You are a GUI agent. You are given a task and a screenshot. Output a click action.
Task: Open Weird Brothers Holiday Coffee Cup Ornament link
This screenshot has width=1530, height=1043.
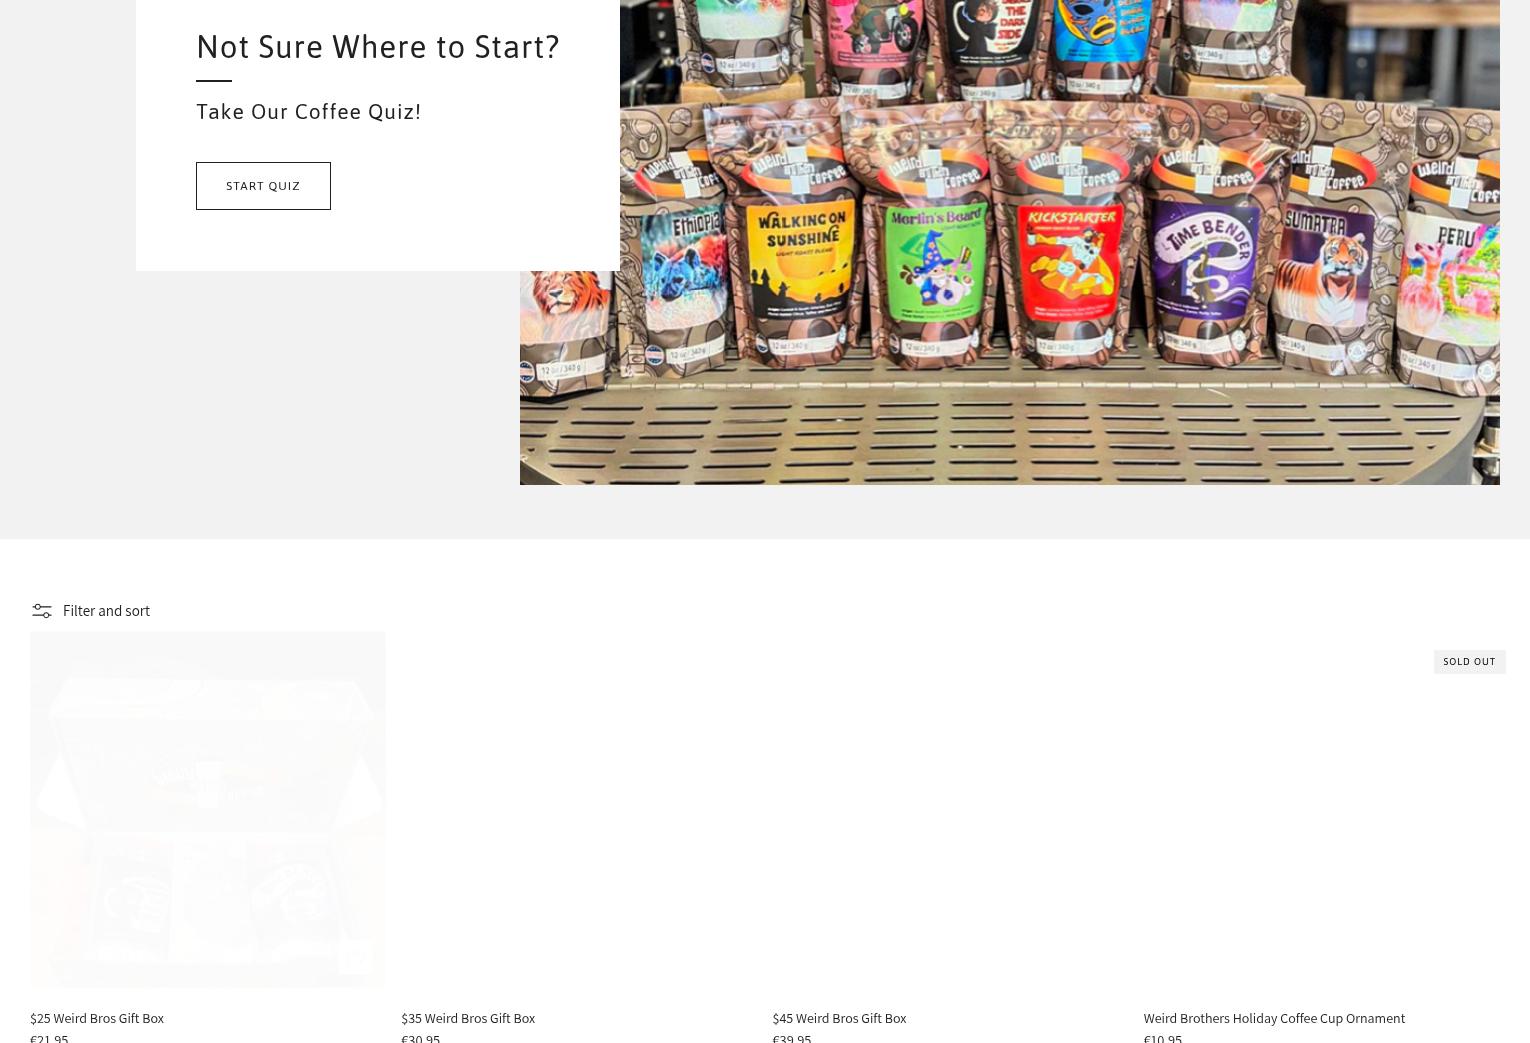1274,1018
